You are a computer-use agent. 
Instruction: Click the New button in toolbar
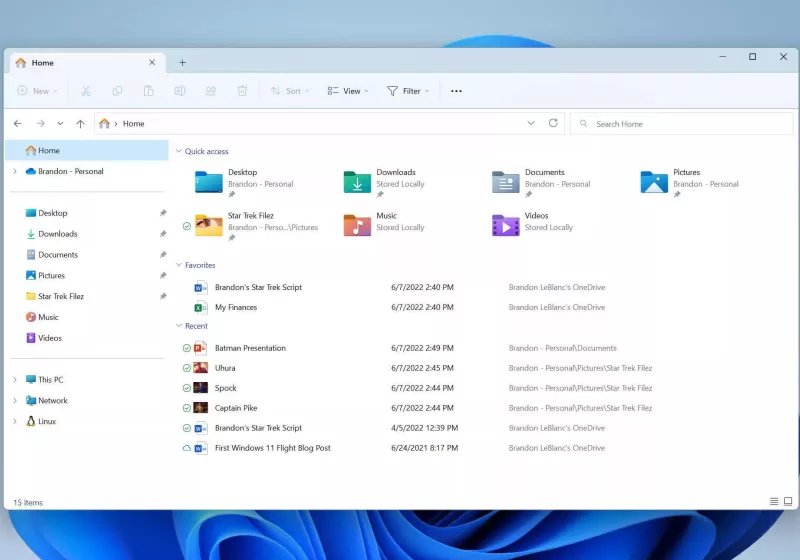point(37,91)
